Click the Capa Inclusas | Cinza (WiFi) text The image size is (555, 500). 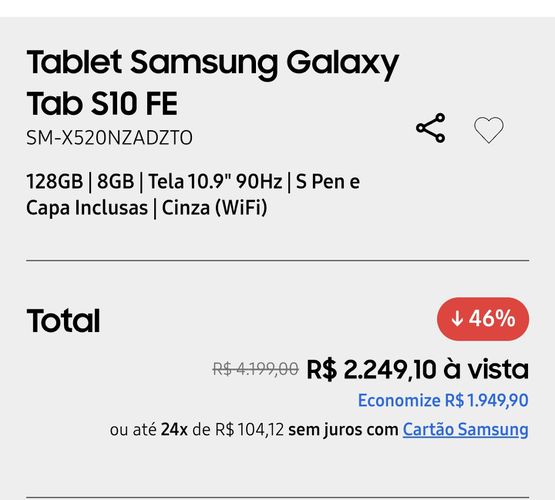[147, 208]
